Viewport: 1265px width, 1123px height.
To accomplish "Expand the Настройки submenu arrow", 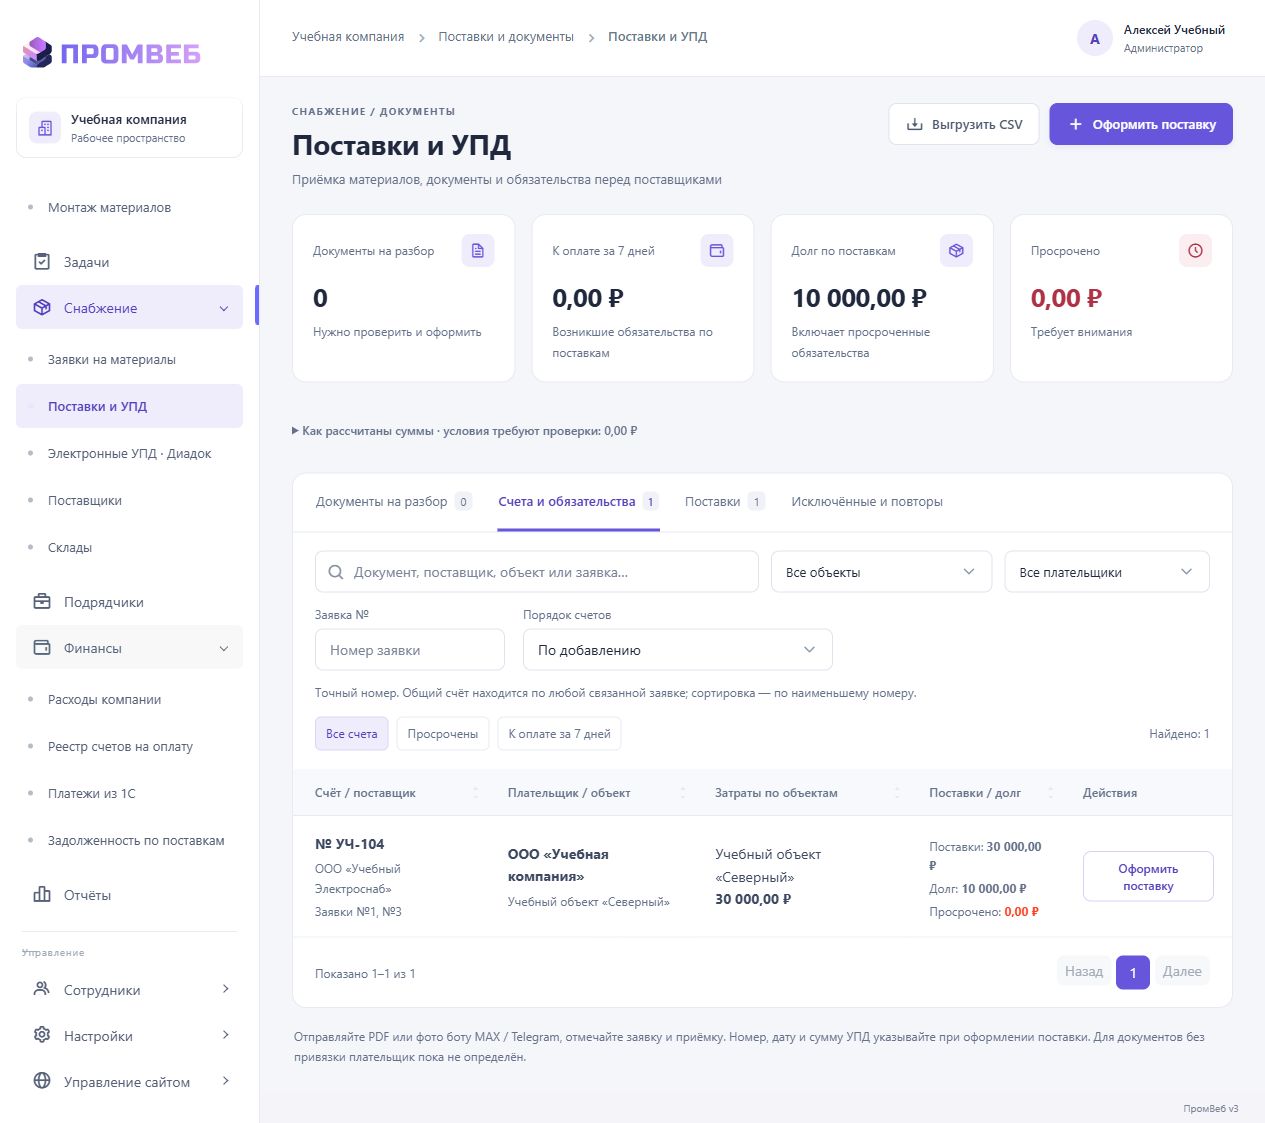I will click(x=226, y=1036).
